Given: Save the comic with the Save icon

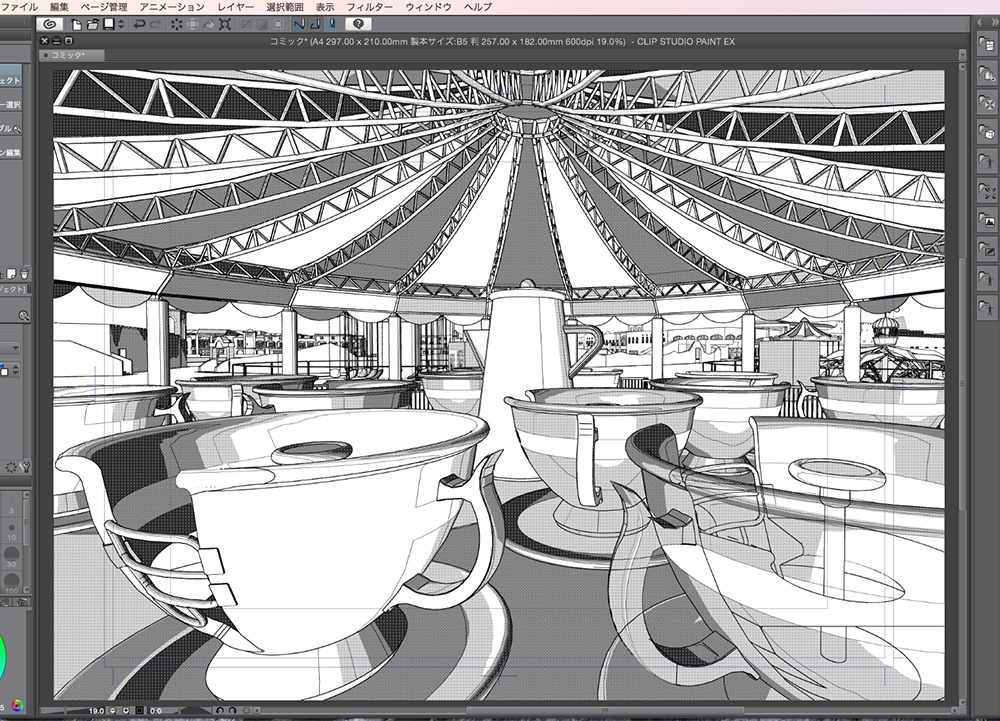Looking at the screenshot, I should (108, 24).
